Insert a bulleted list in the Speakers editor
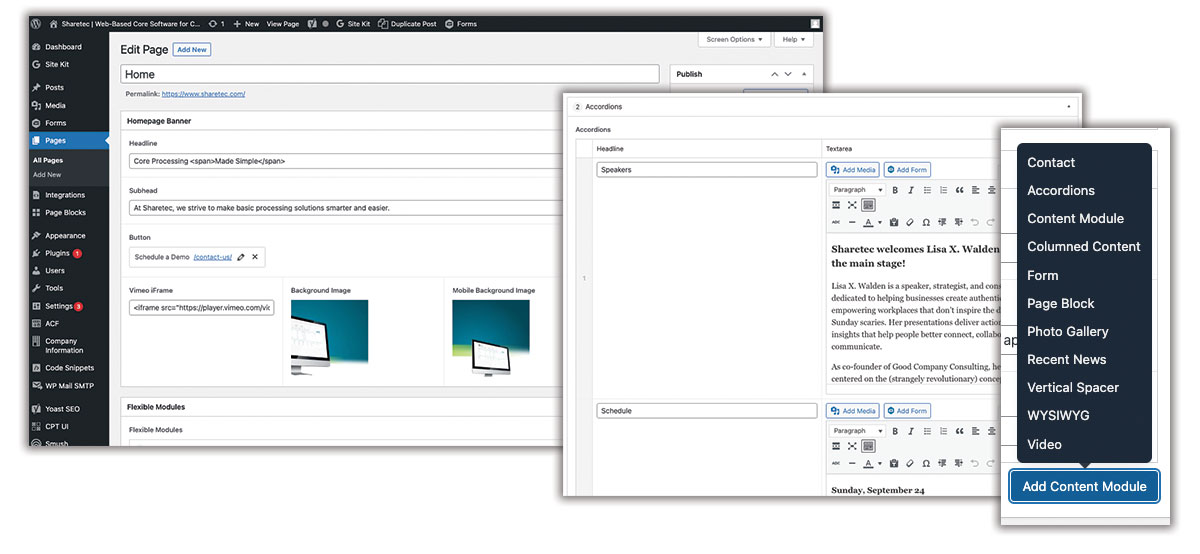This screenshot has height=554, width=1200. pos(927,190)
